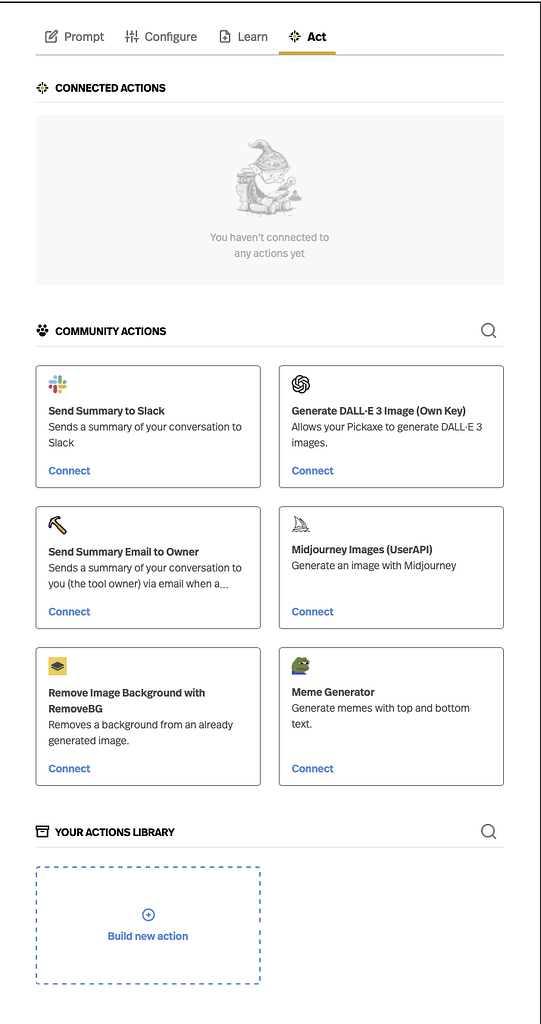
Task: Connect the Midjourney Images action
Action: coord(312,612)
